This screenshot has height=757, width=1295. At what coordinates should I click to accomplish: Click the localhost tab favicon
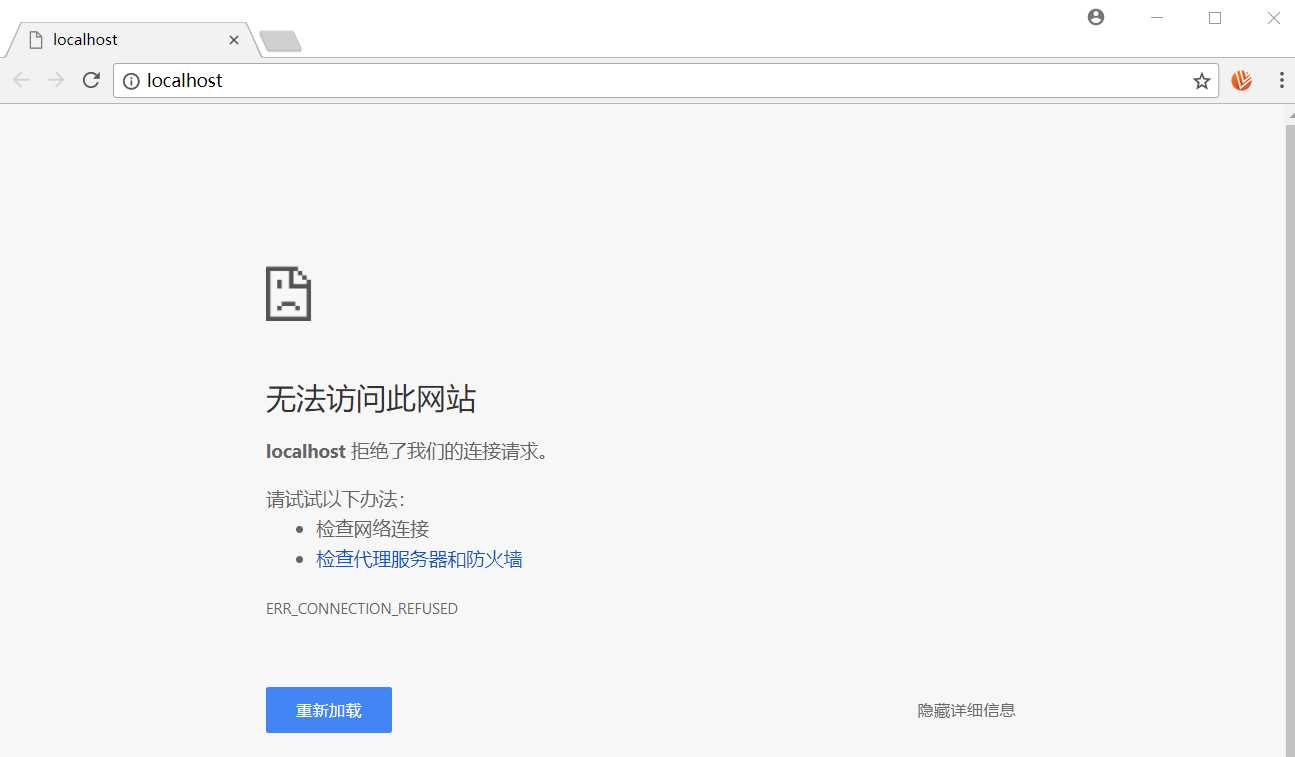37,39
